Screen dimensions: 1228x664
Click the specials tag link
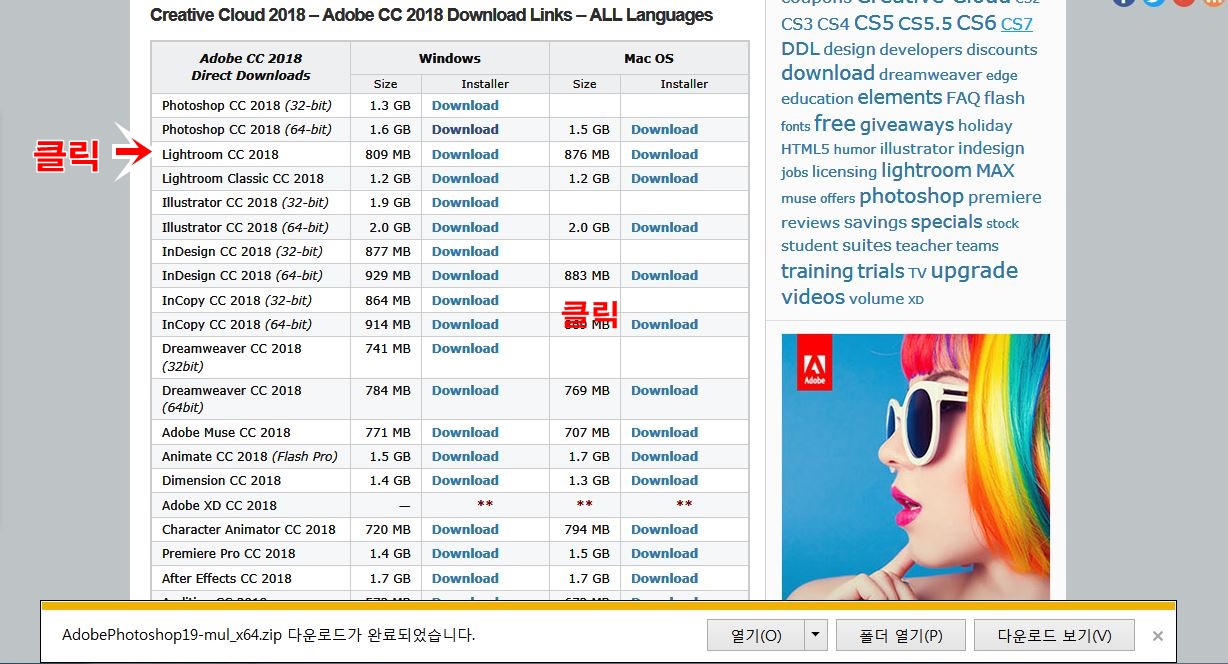(x=946, y=222)
